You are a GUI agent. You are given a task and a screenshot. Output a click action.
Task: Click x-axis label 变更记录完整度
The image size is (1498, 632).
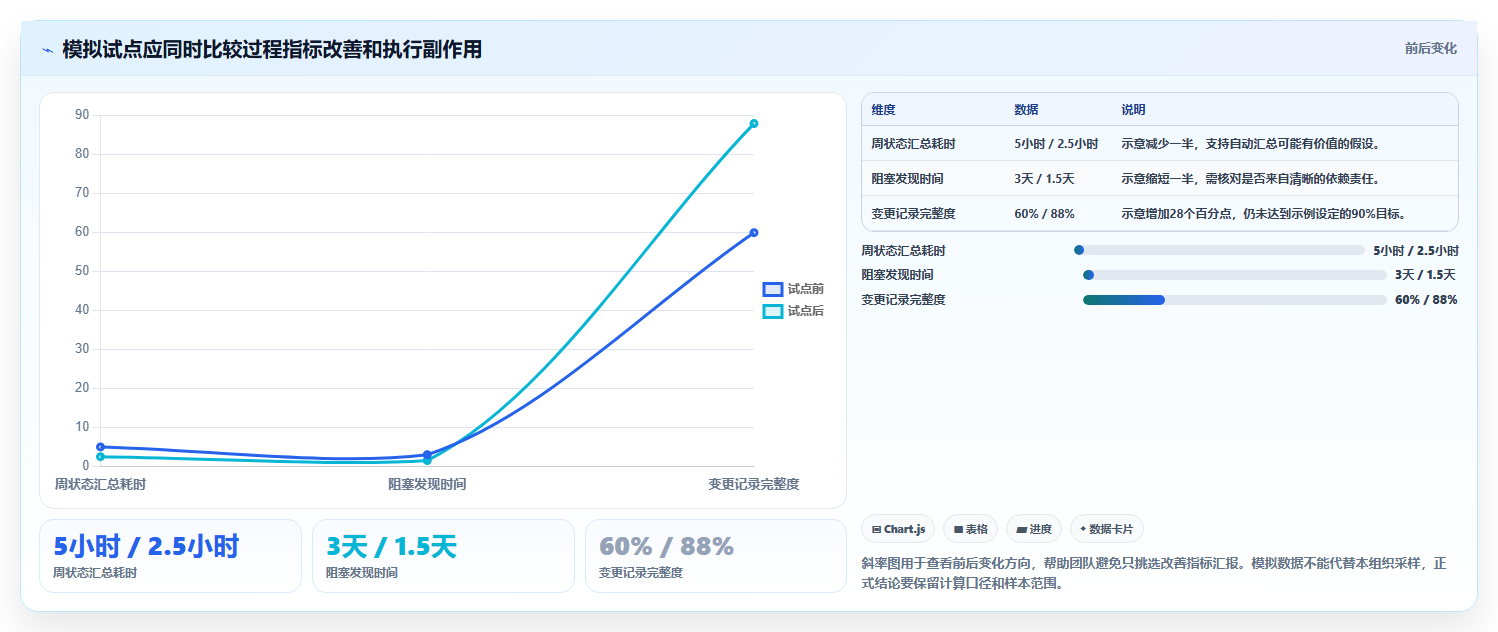pos(754,484)
